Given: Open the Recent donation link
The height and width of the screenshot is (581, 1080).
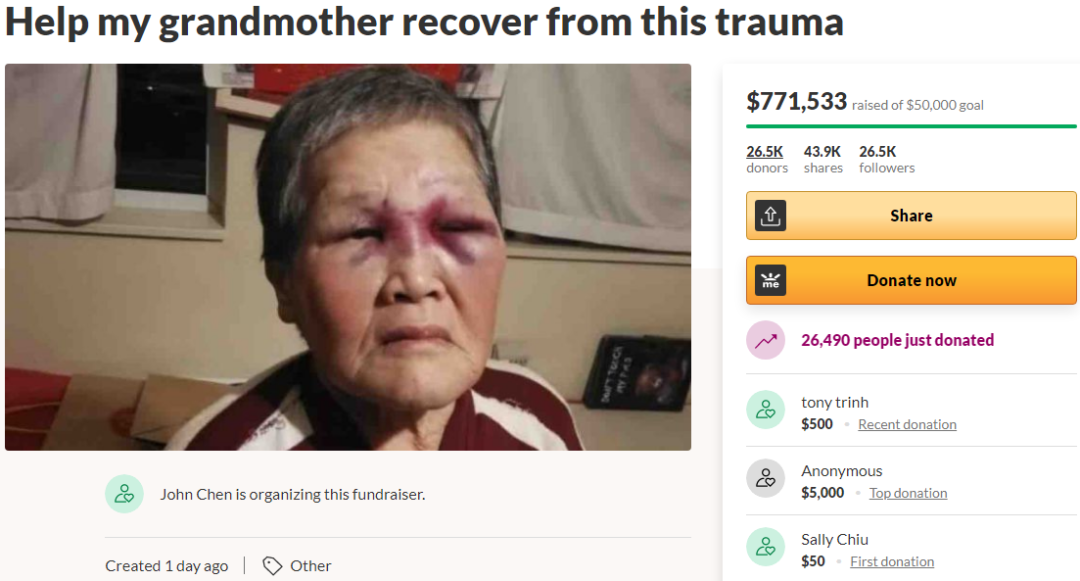Looking at the screenshot, I should [907, 424].
